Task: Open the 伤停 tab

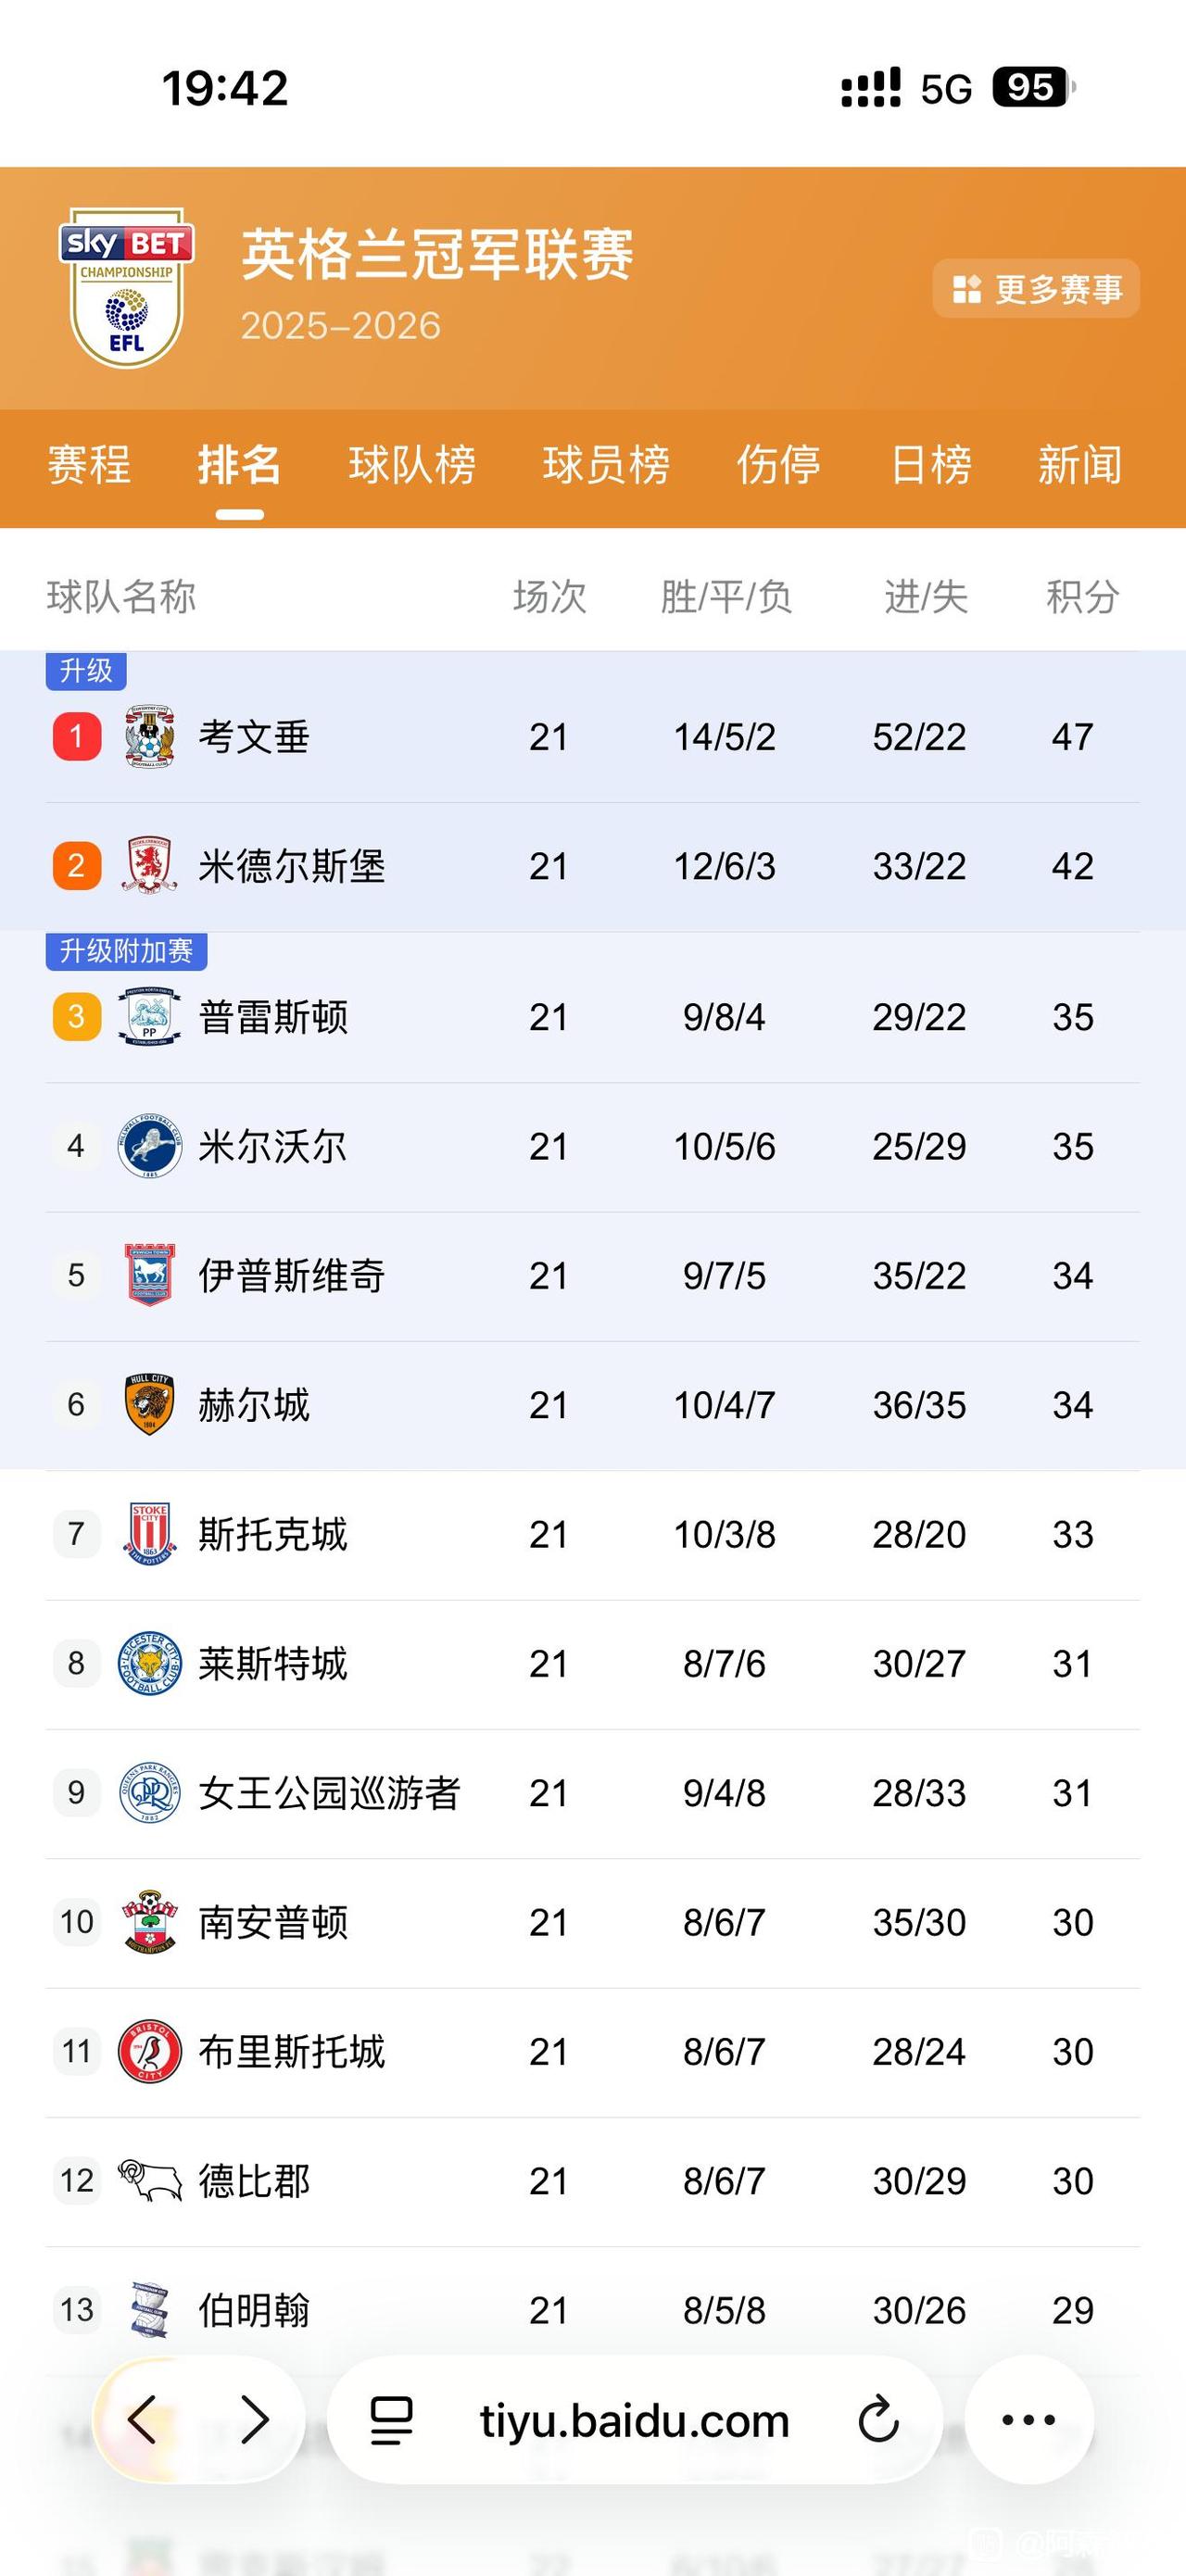Action: 778,465
